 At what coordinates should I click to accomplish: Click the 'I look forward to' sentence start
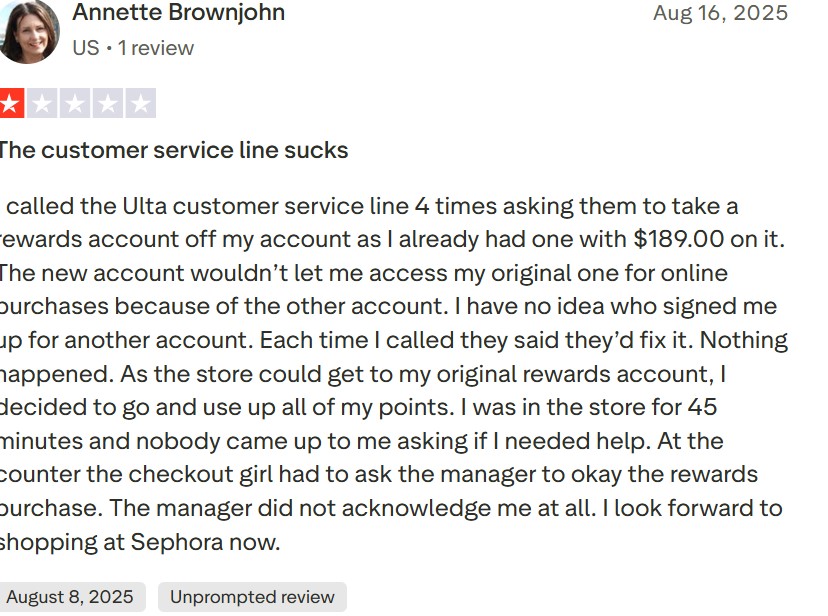[x=692, y=508]
